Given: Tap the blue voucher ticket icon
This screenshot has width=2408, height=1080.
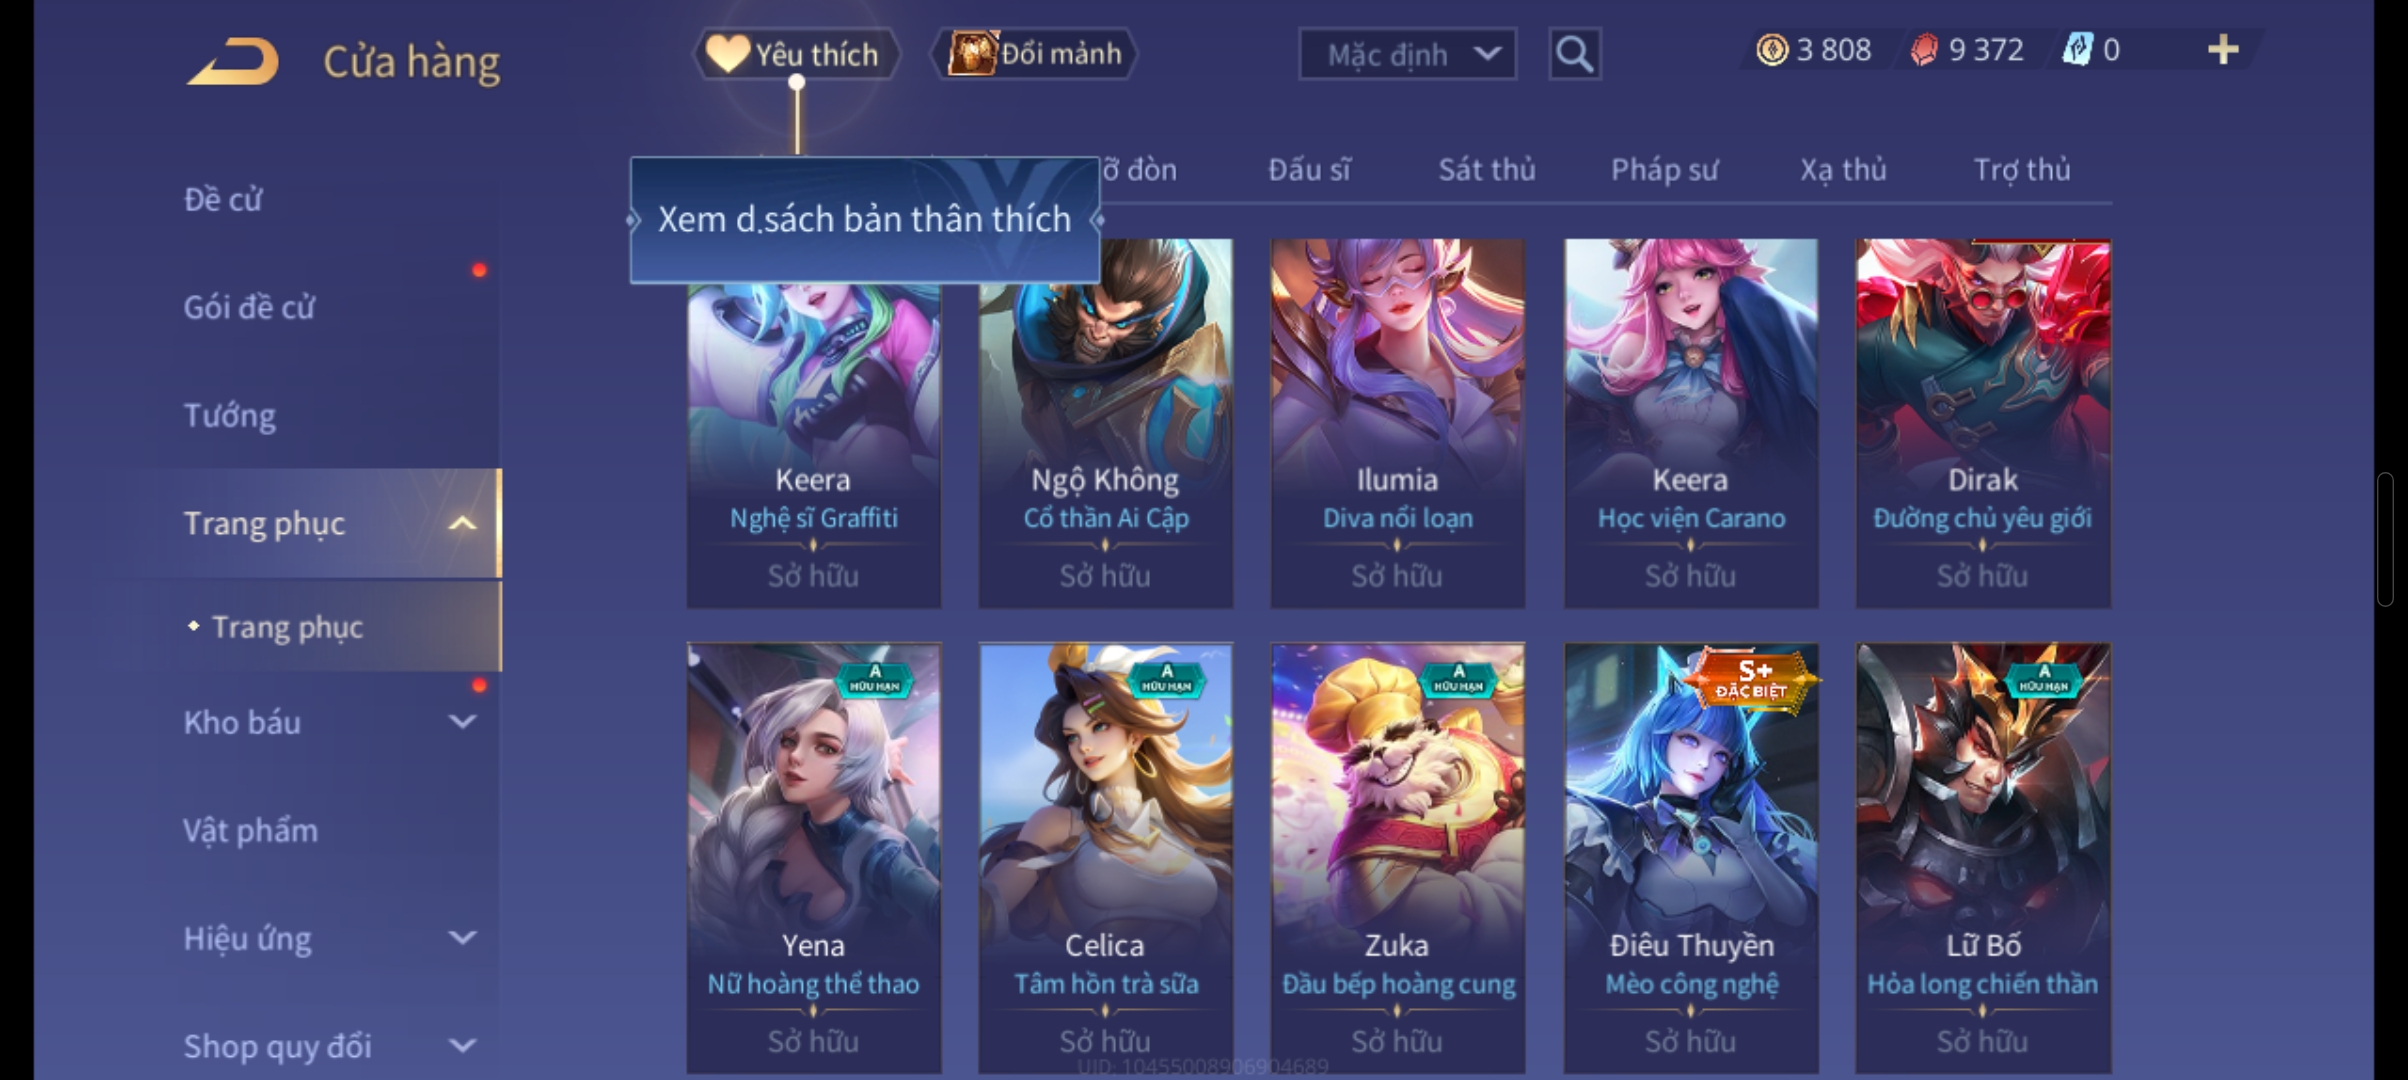Looking at the screenshot, I should pyautogui.click(x=2077, y=50).
